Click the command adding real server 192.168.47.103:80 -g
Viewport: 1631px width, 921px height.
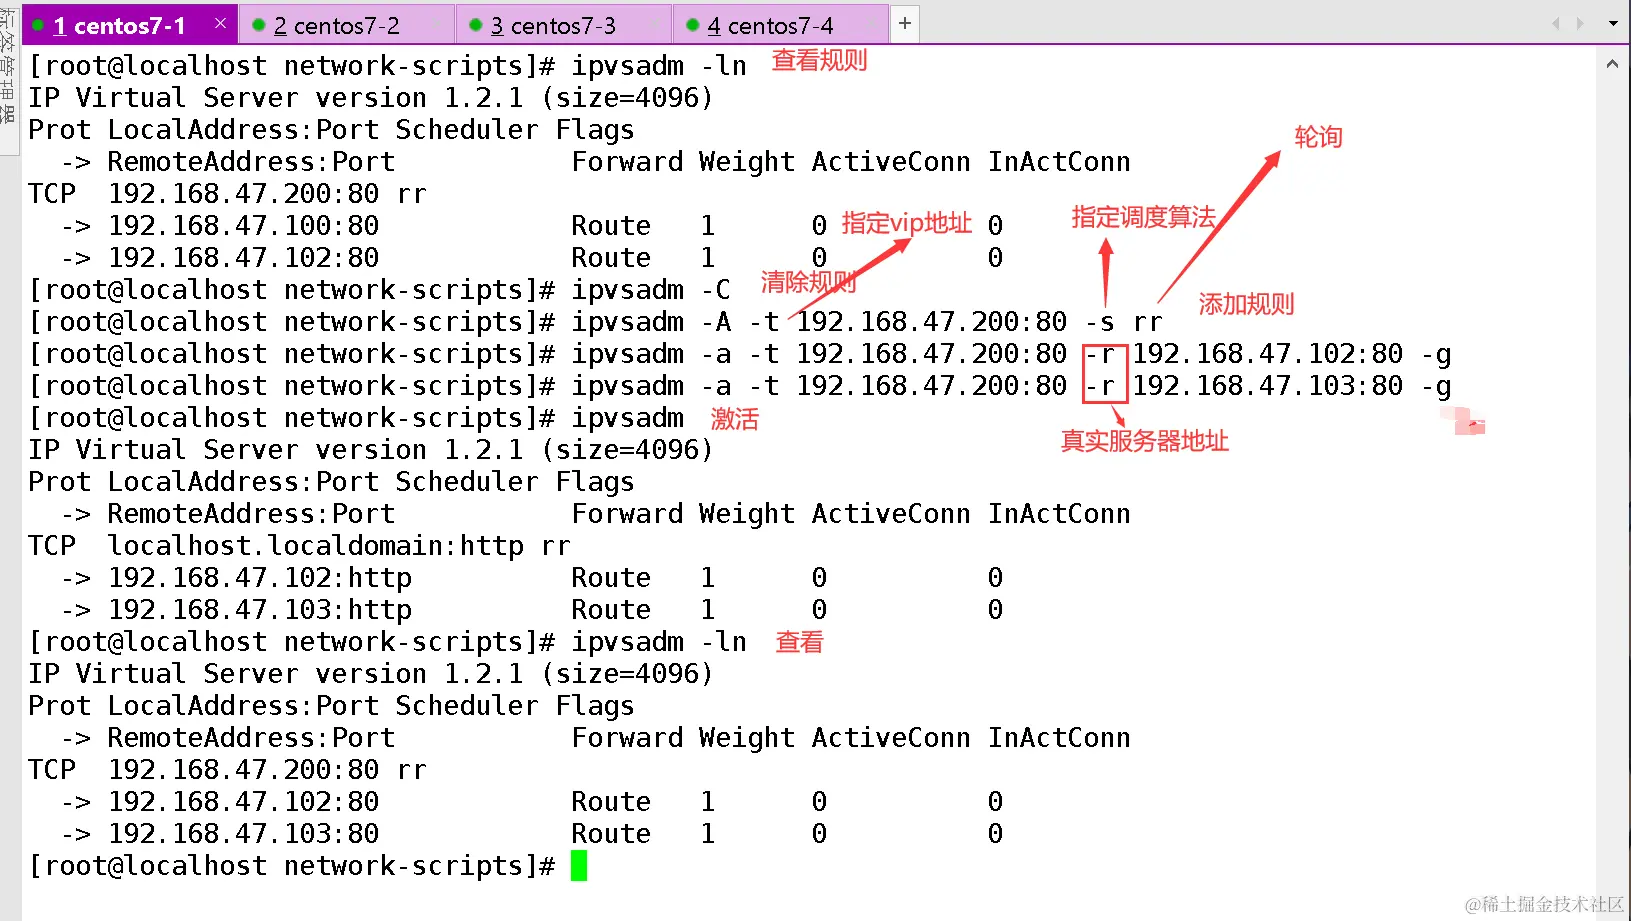1011,386
